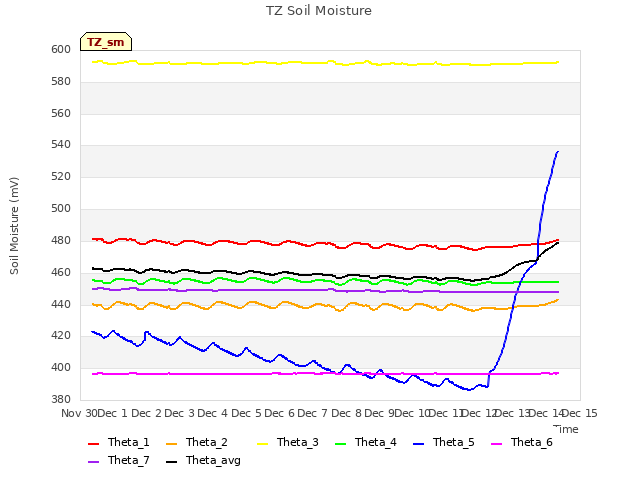
Task: Click the end of the black Theta_avg line
Action: click(558, 243)
